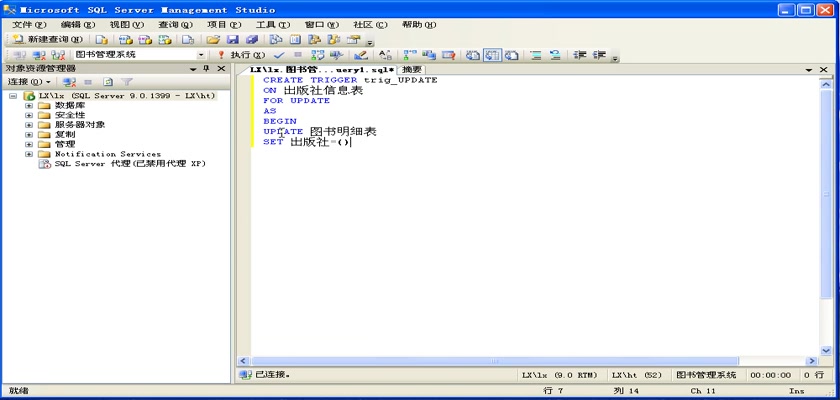Open a Database Engine Query

point(102,39)
